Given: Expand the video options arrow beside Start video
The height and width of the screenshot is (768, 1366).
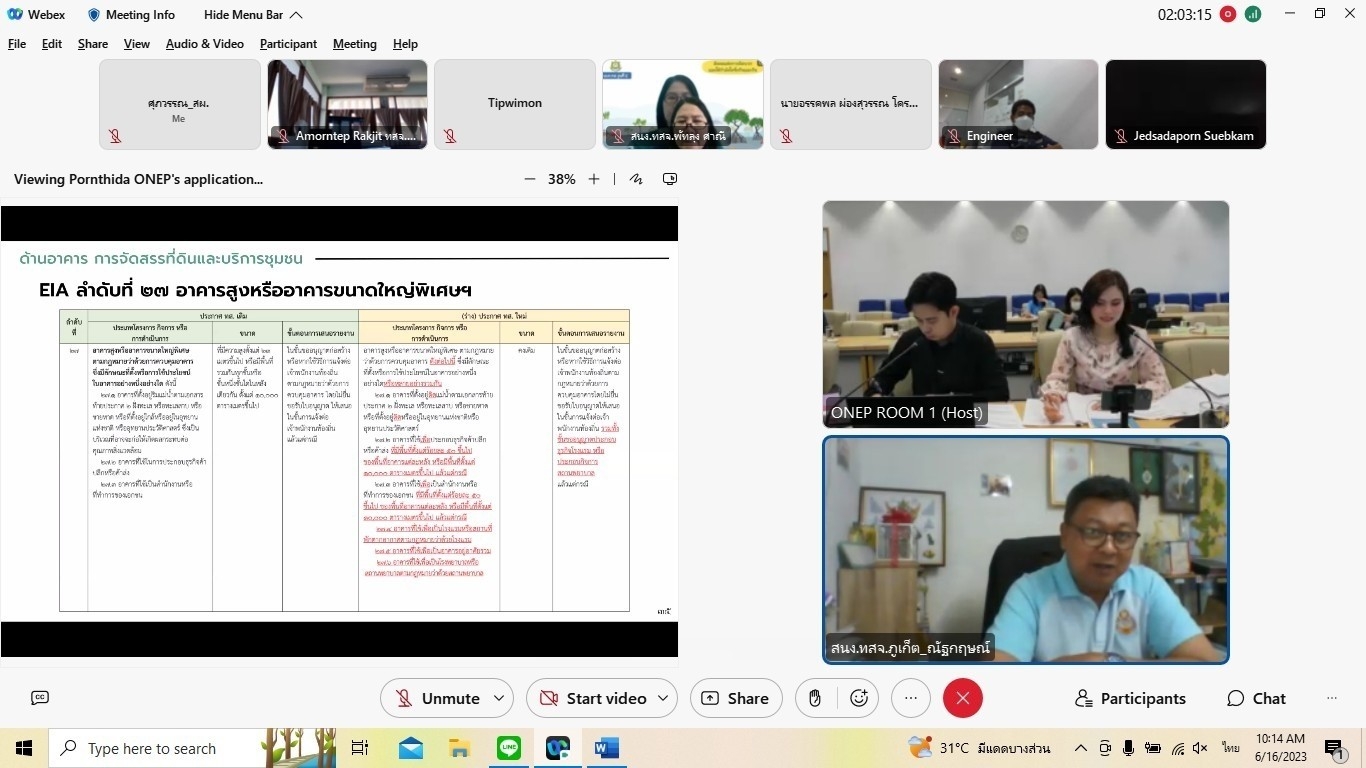Looking at the screenshot, I should click(662, 698).
